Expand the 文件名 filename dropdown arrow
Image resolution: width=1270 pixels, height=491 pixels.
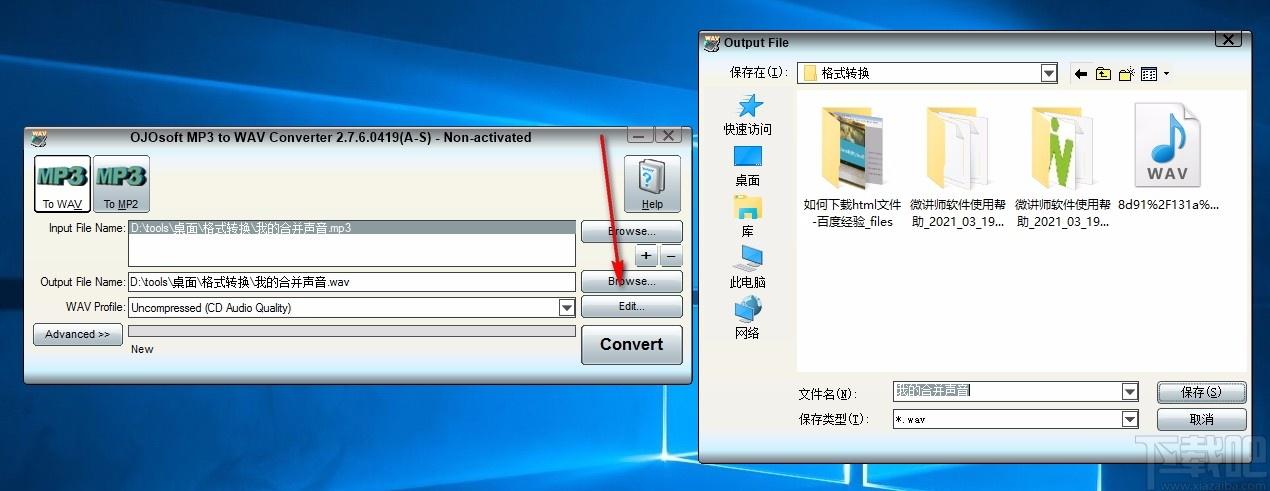1130,392
